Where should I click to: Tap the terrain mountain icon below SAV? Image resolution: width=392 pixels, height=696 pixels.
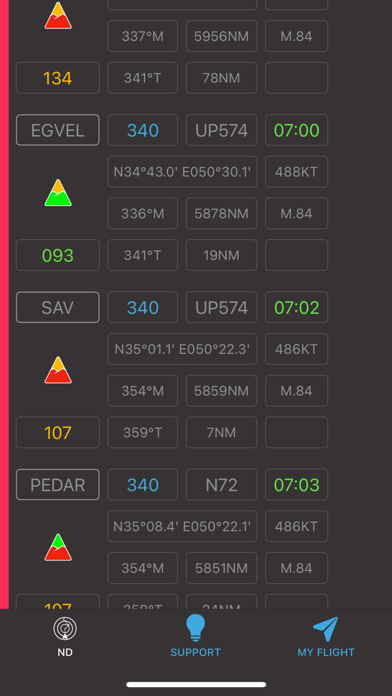58,370
